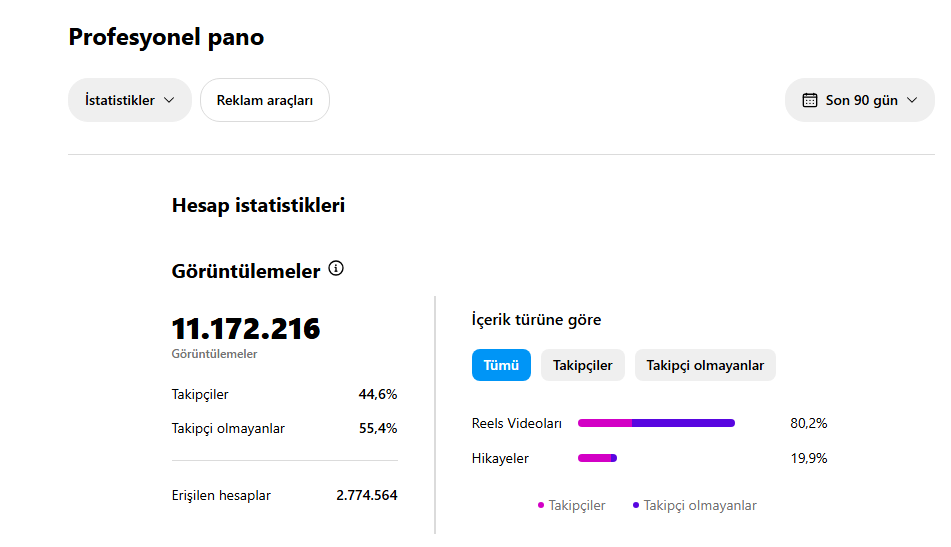This screenshot has width=951, height=547.
Task: Show the Takipçi olmayanlar filter
Action: point(705,365)
